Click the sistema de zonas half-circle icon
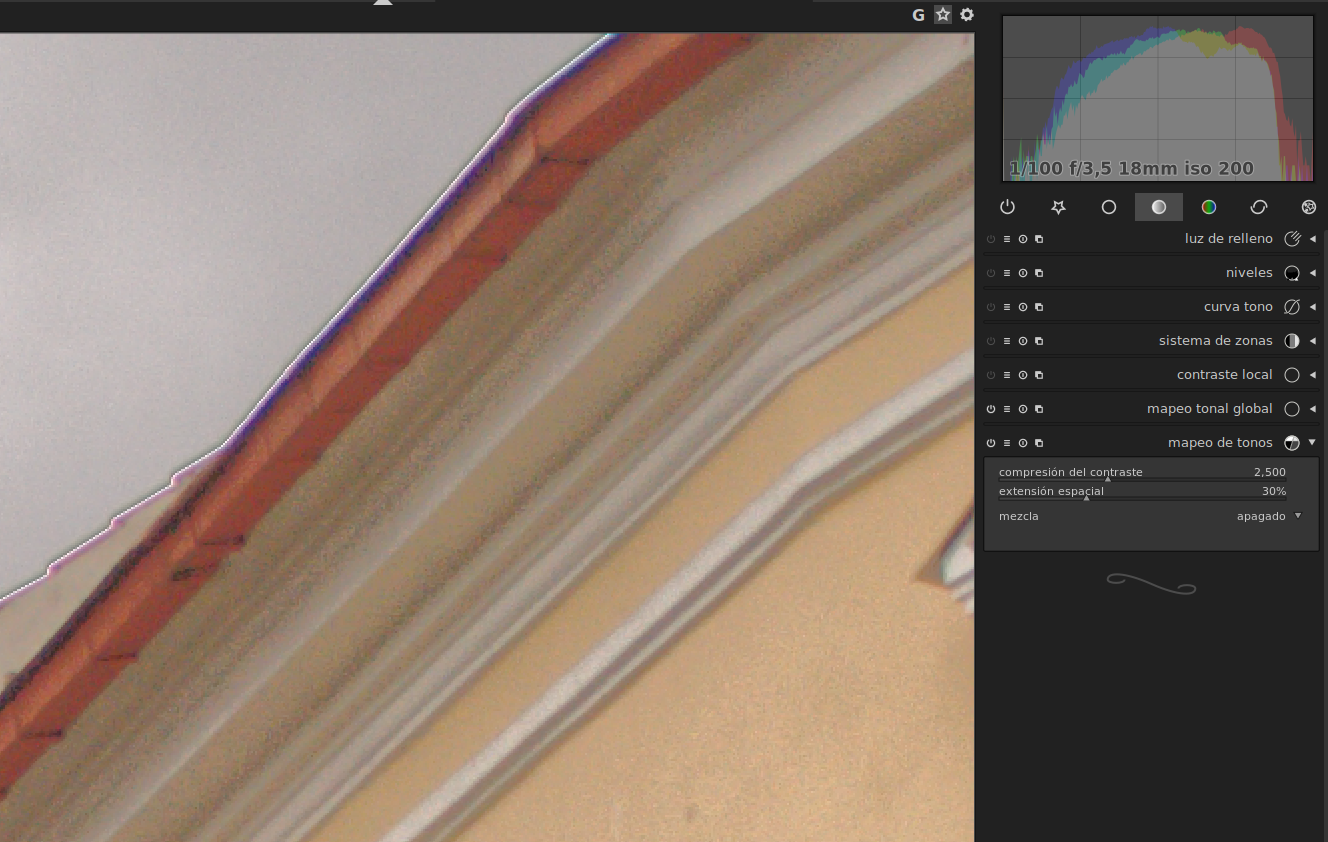The width and height of the screenshot is (1328, 842). [1292, 341]
